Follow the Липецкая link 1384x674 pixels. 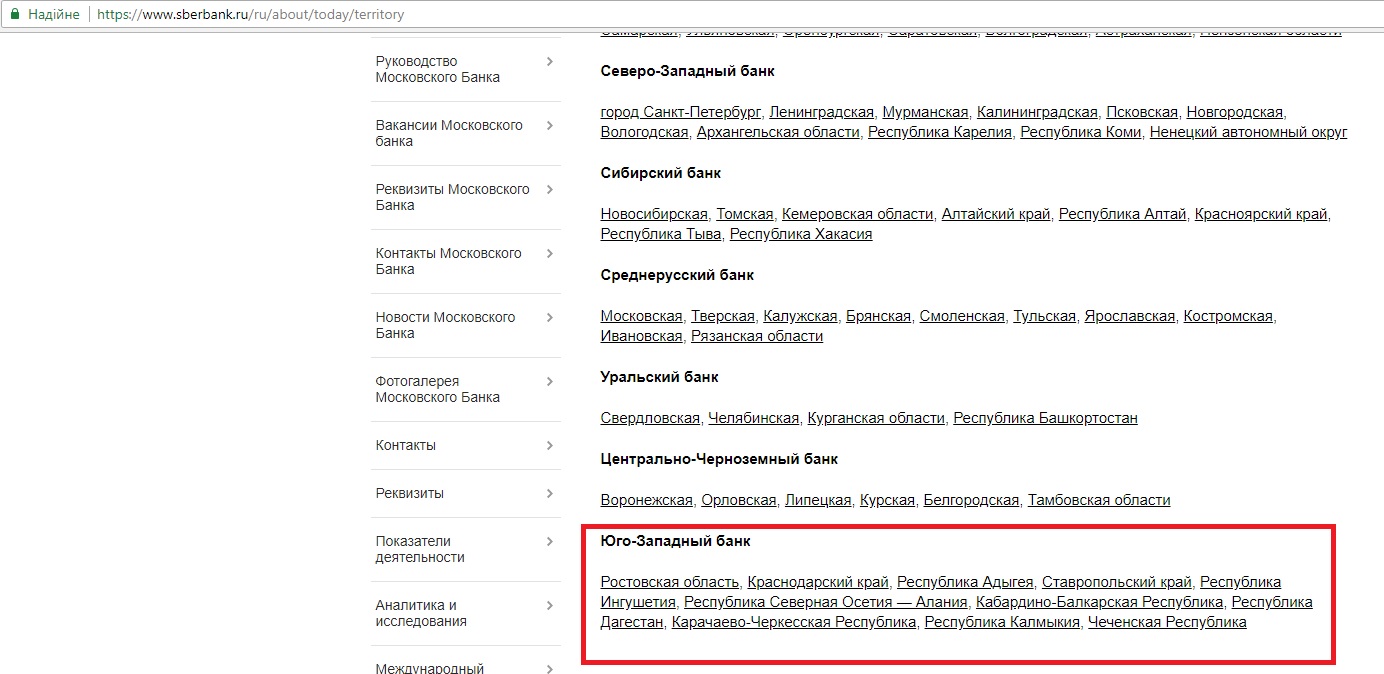(818, 500)
